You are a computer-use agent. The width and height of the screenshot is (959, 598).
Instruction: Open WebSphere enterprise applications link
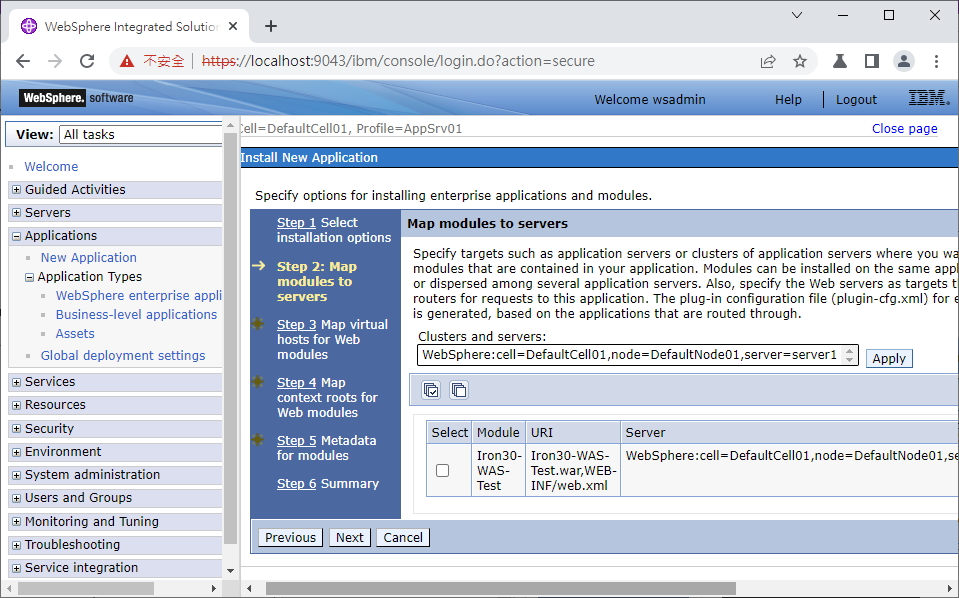[138, 295]
